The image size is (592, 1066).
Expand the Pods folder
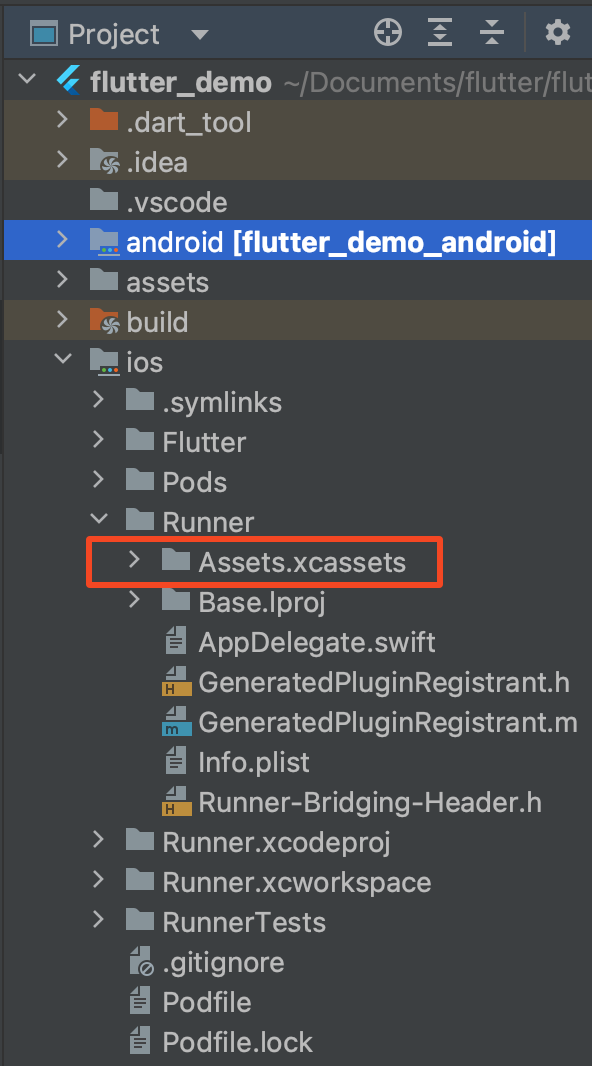pyautogui.click(x=99, y=481)
